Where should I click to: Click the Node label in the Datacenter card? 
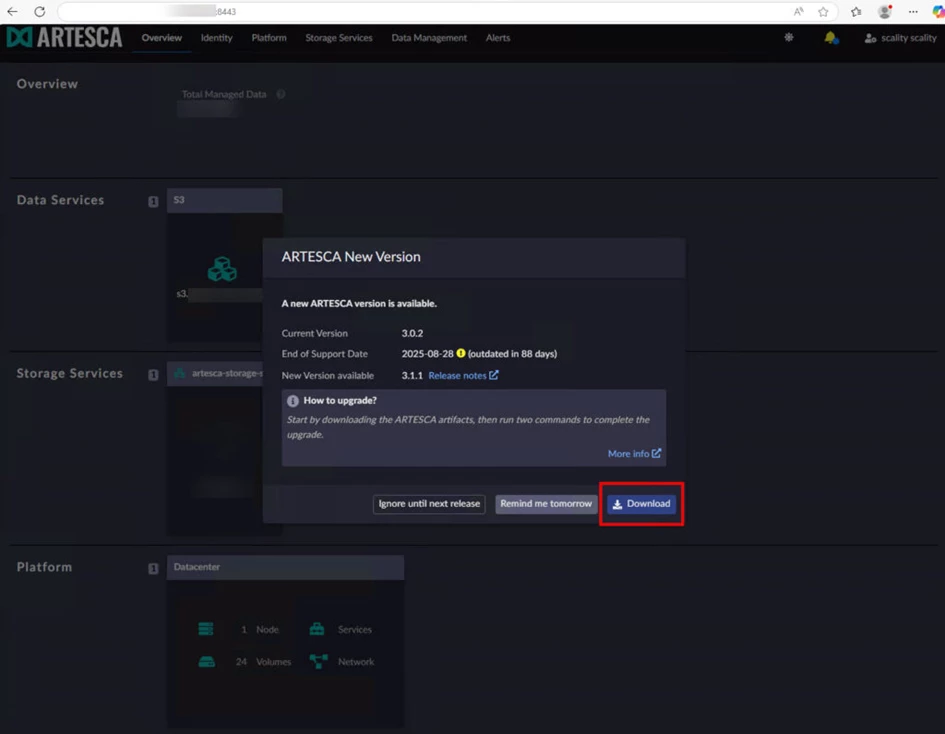pyautogui.click(x=267, y=630)
